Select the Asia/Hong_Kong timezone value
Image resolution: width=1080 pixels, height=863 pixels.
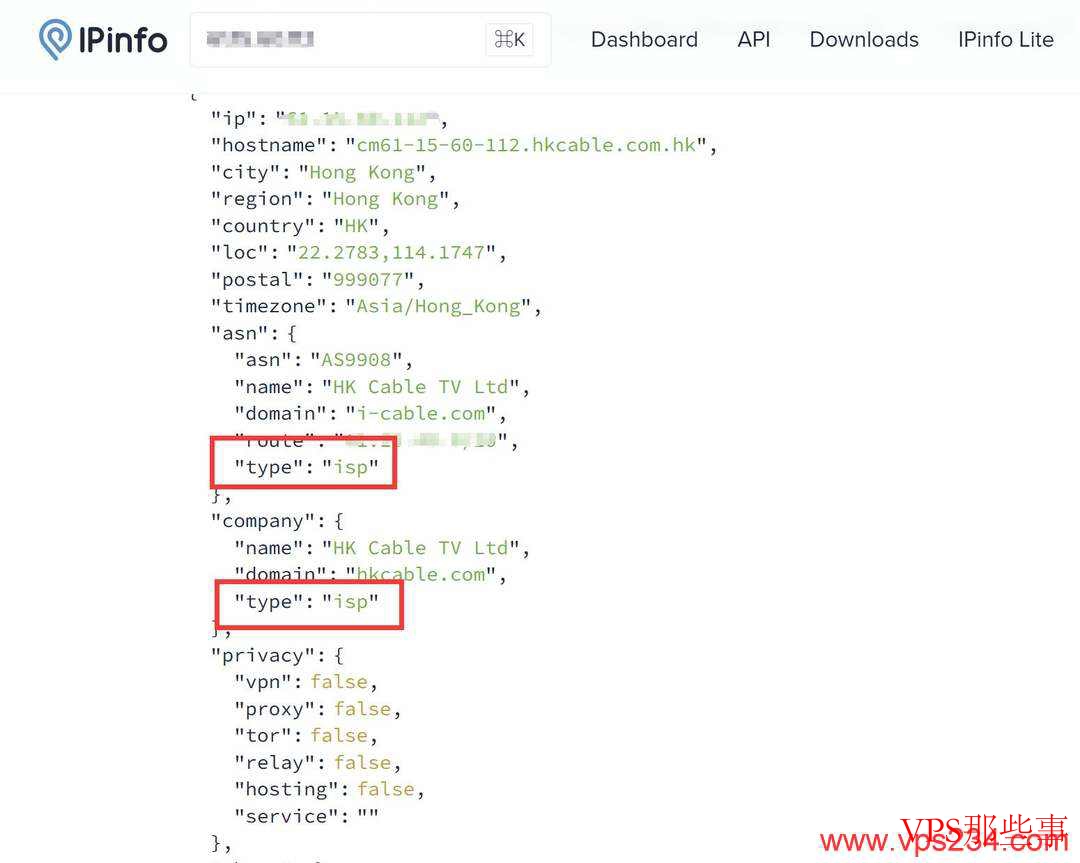click(438, 306)
